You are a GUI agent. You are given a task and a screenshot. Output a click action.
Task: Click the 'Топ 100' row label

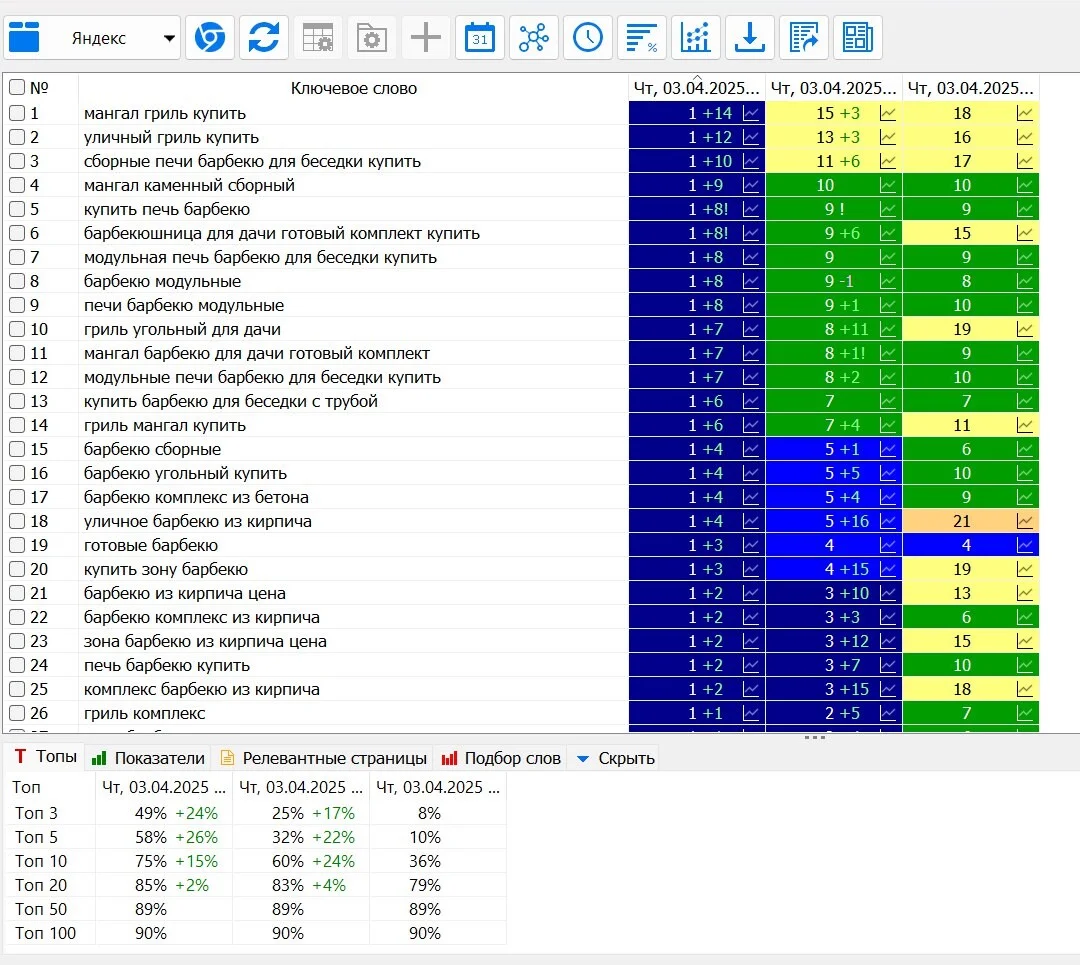[x=45, y=933]
